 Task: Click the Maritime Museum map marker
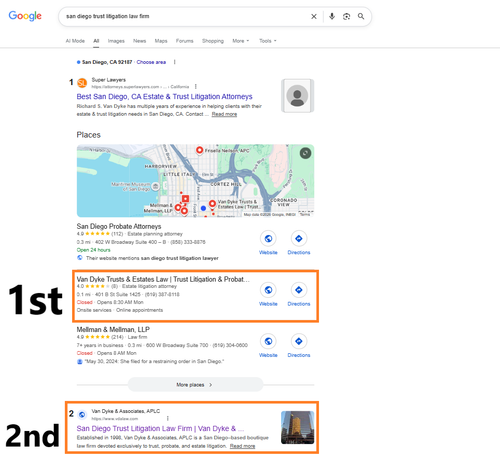(x=155, y=186)
